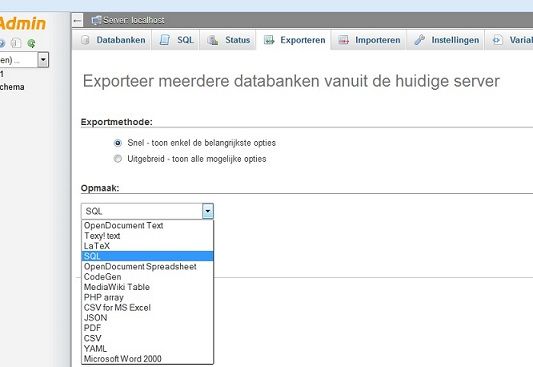This screenshot has width=533, height=367.
Task: Switch to the Importeren tab
Action: click(x=368, y=40)
